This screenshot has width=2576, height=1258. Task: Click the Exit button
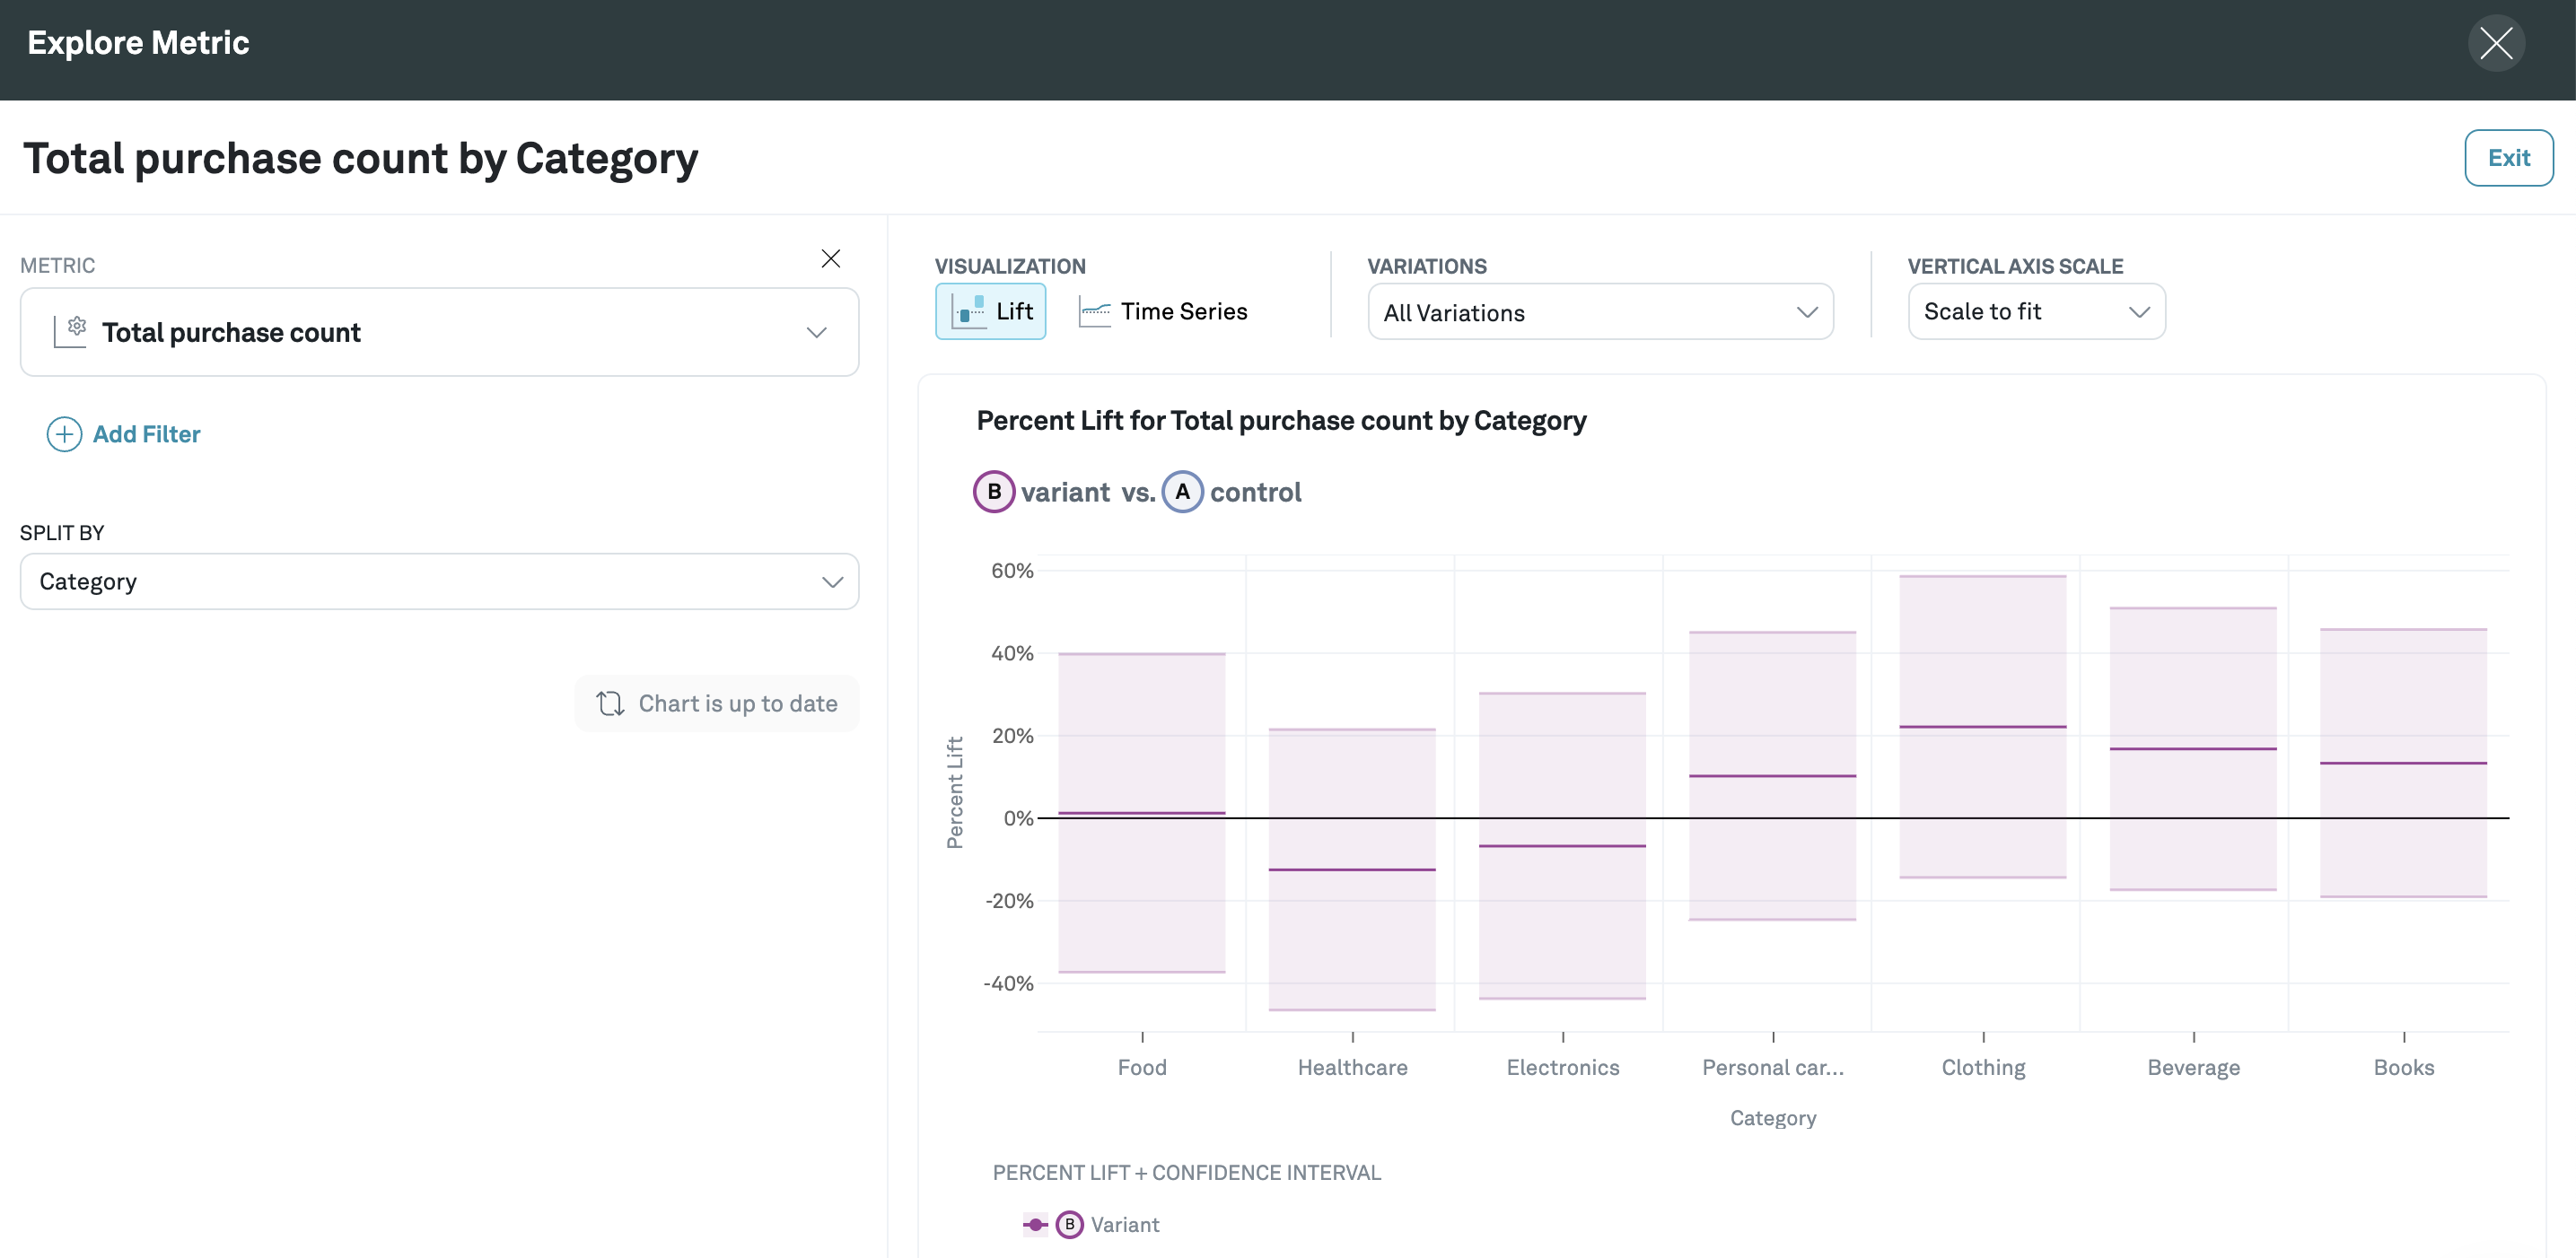(2507, 158)
